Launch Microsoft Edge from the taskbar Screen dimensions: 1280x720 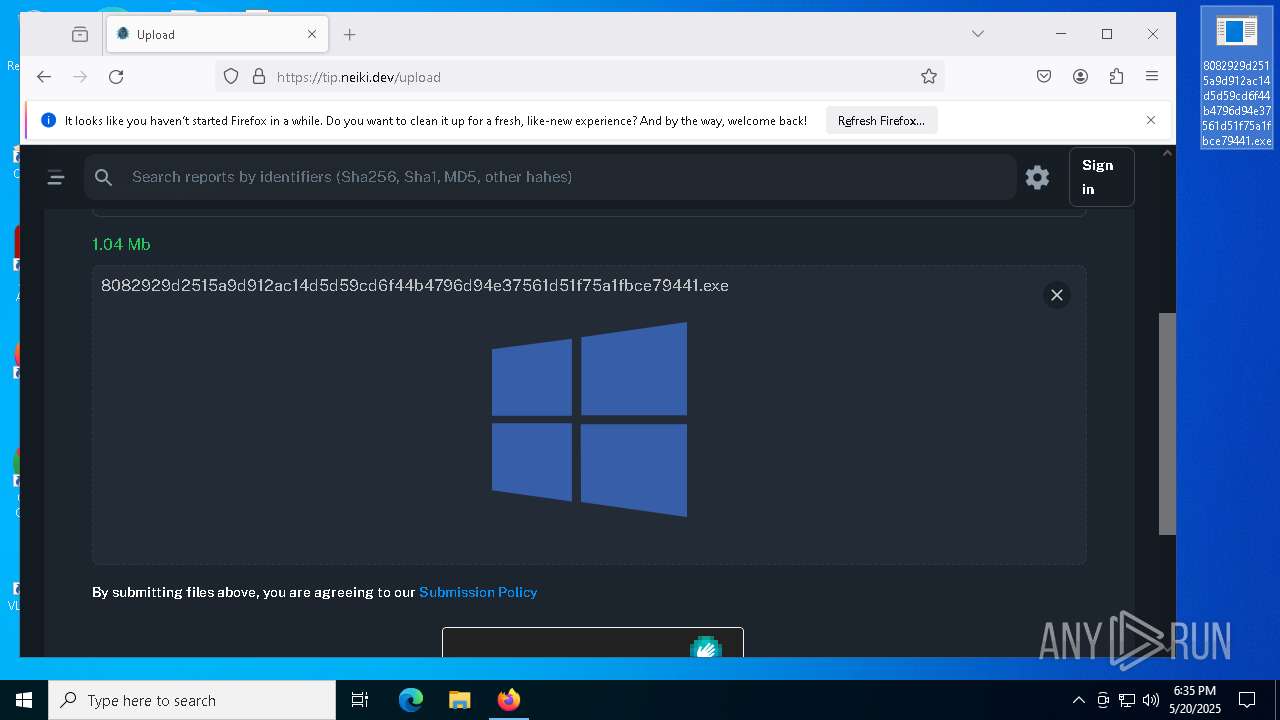point(411,700)
